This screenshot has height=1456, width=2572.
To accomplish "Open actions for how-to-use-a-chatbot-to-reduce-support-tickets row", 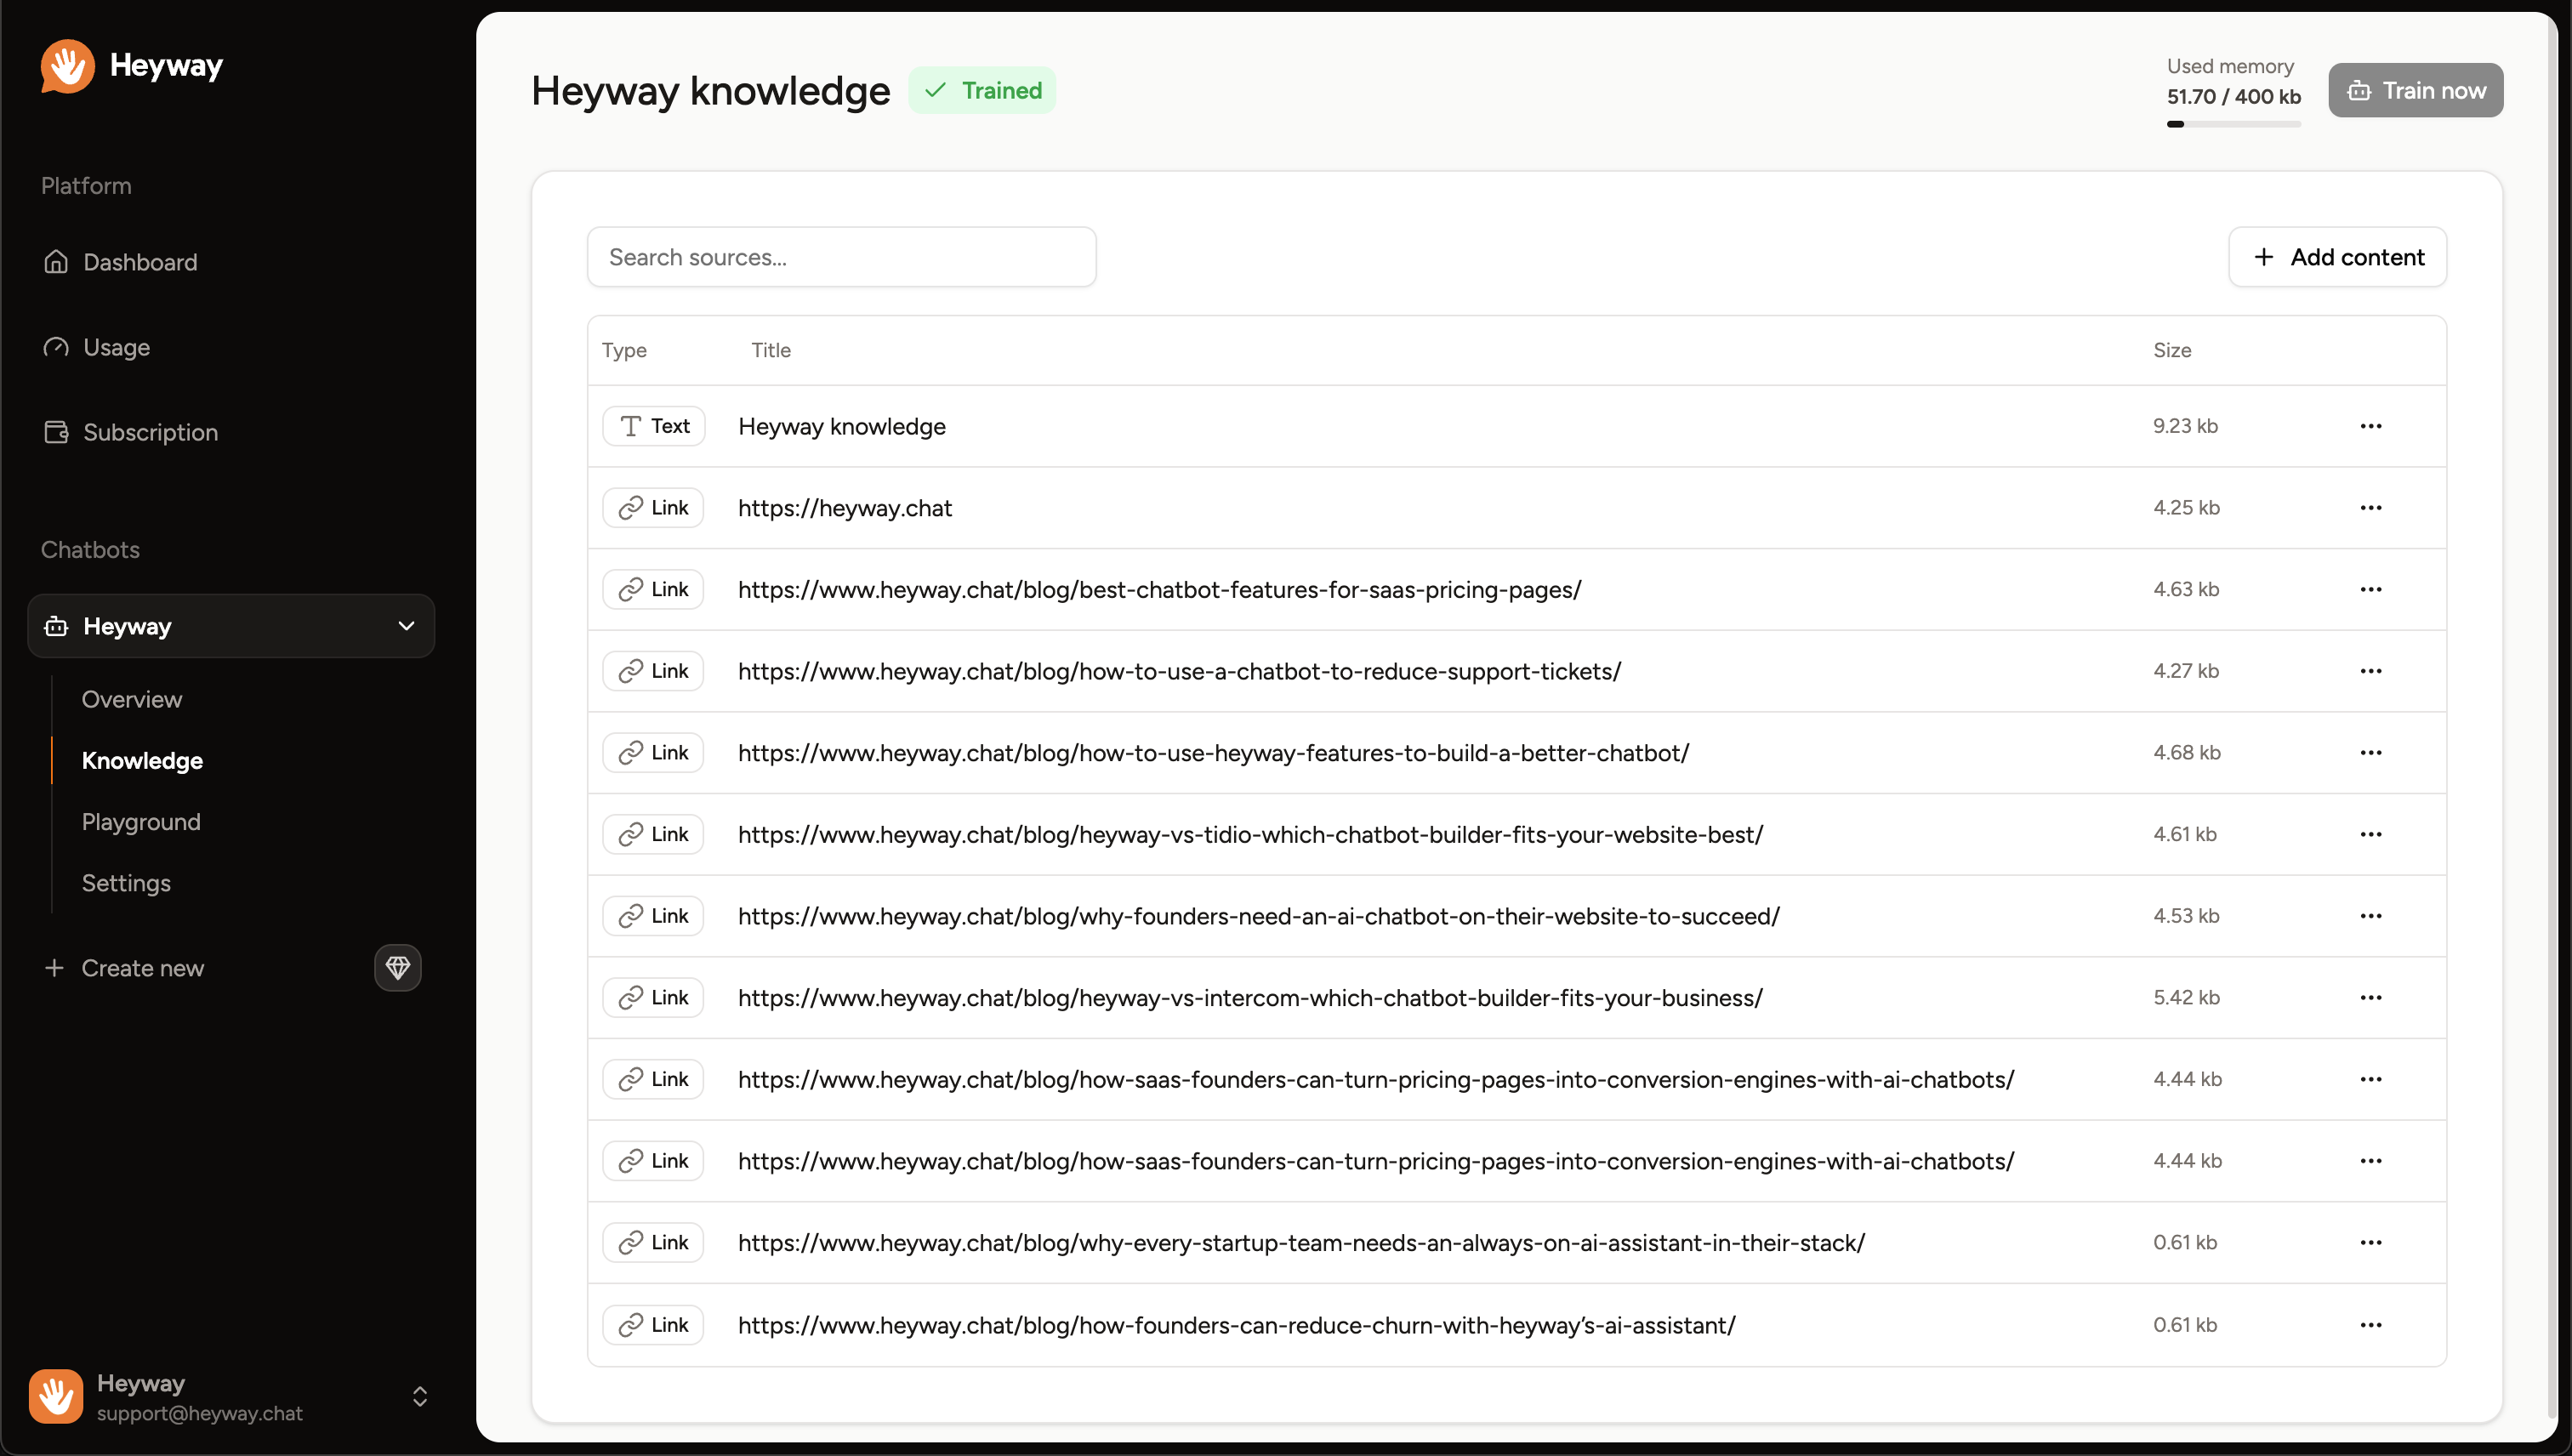I will pos(2371,671).
